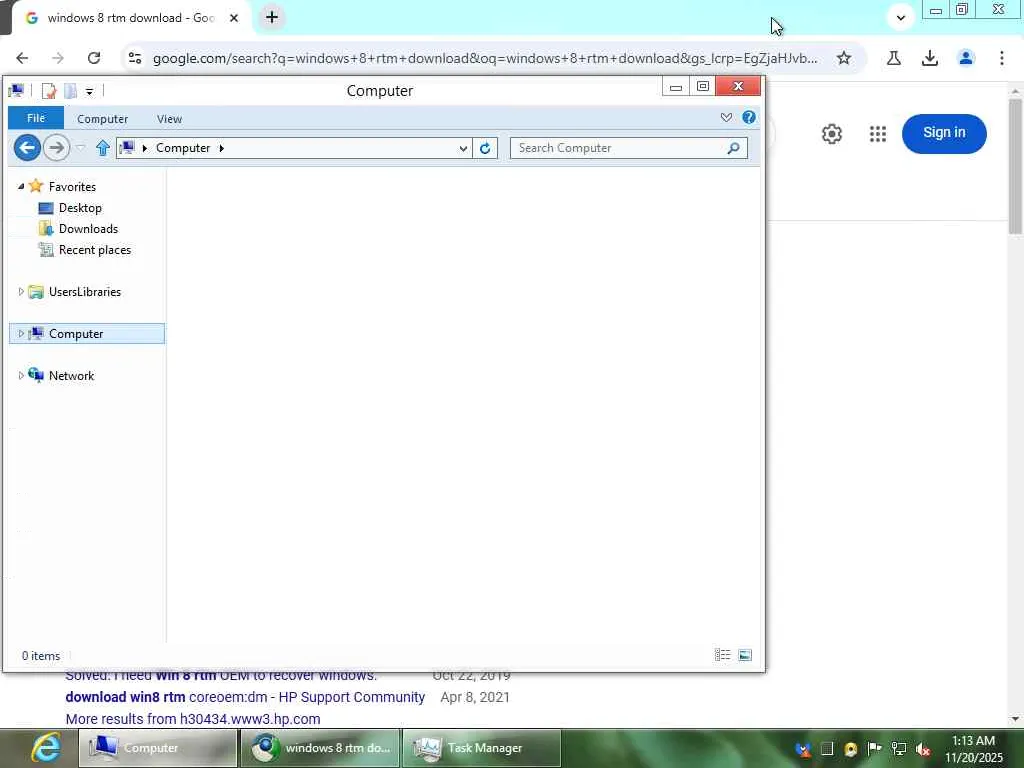Switch to Task Manager on taskbar

click(482, 748)
